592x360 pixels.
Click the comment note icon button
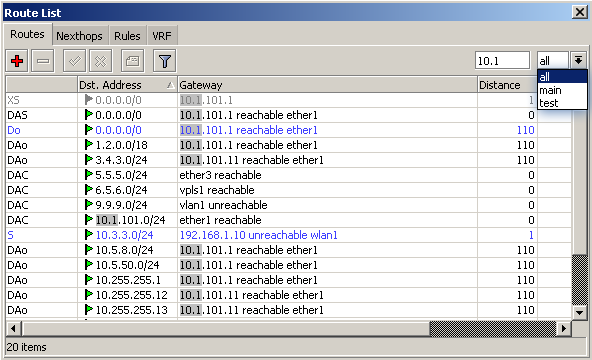[x=132, y=61]
